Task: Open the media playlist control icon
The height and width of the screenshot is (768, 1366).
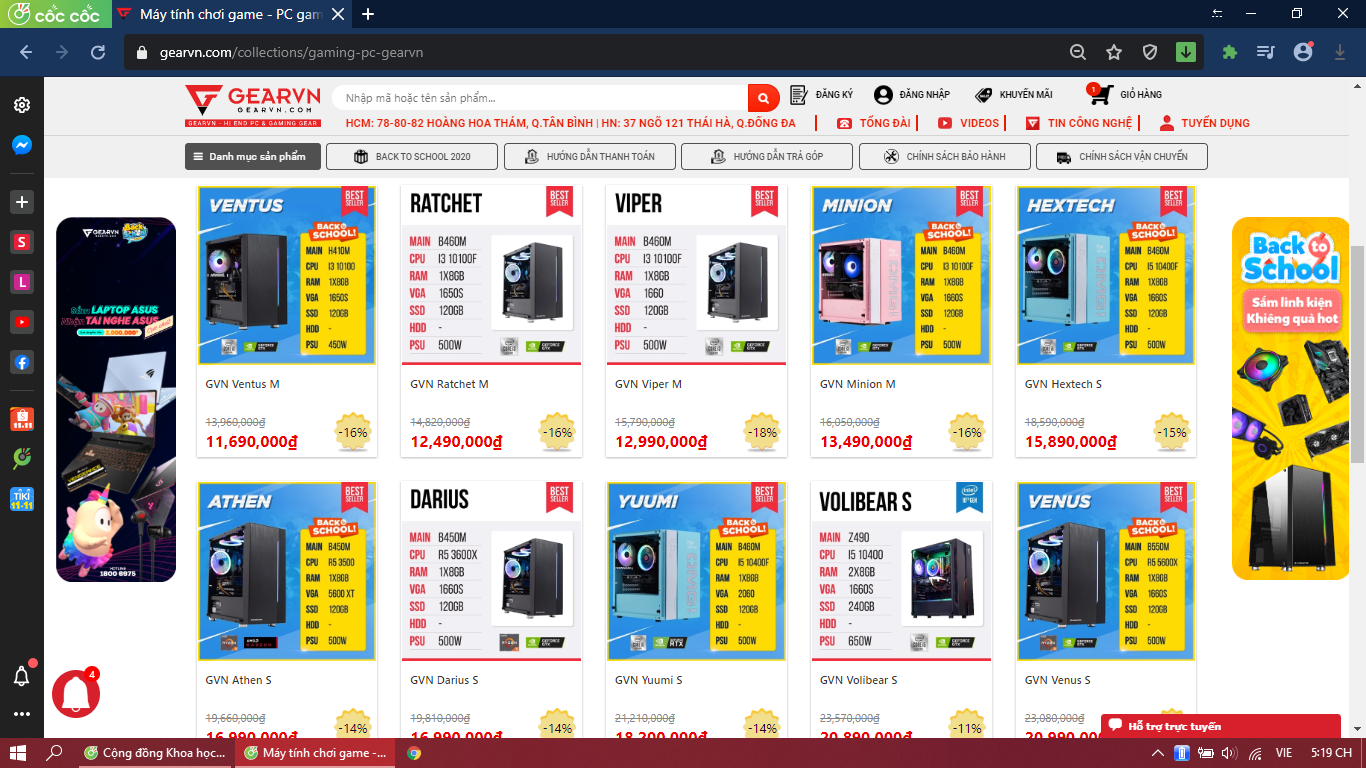Action: (x=1266, y=52)
